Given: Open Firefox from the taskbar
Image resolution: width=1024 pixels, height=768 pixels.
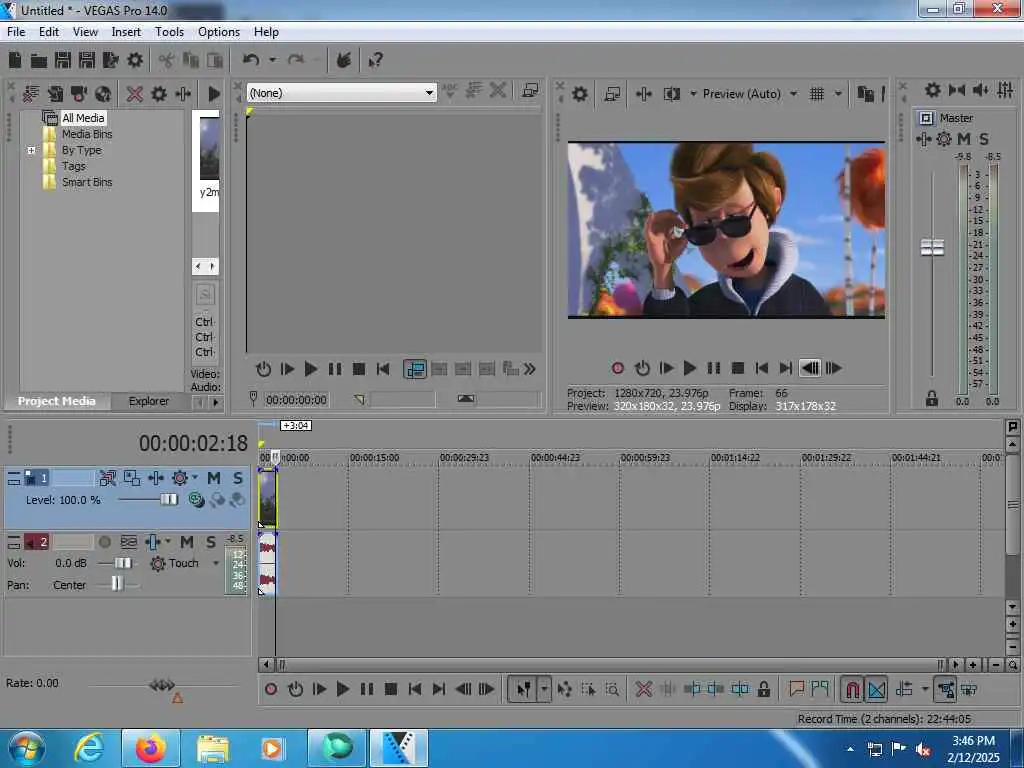Looking at the screenshot, I should coord(150,748).
